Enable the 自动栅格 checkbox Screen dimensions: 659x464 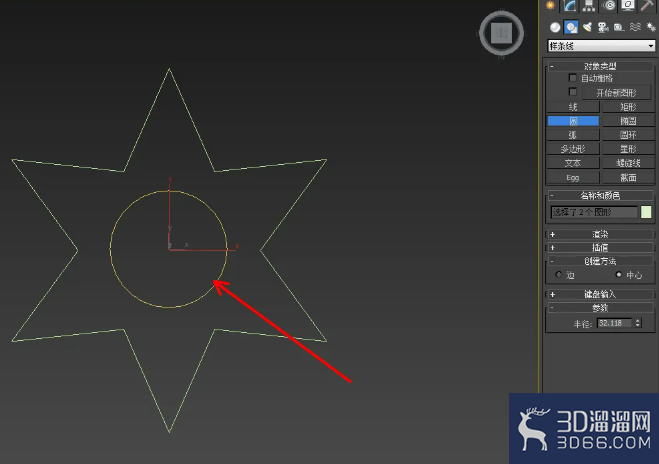tap(572, 78)
